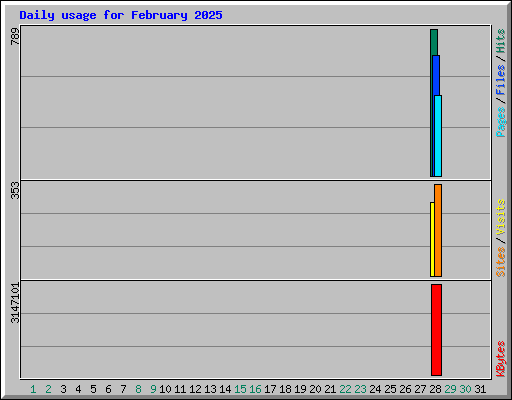Click day 18 on the x-axis
The image size is (512, 400).
click(285, 389)
